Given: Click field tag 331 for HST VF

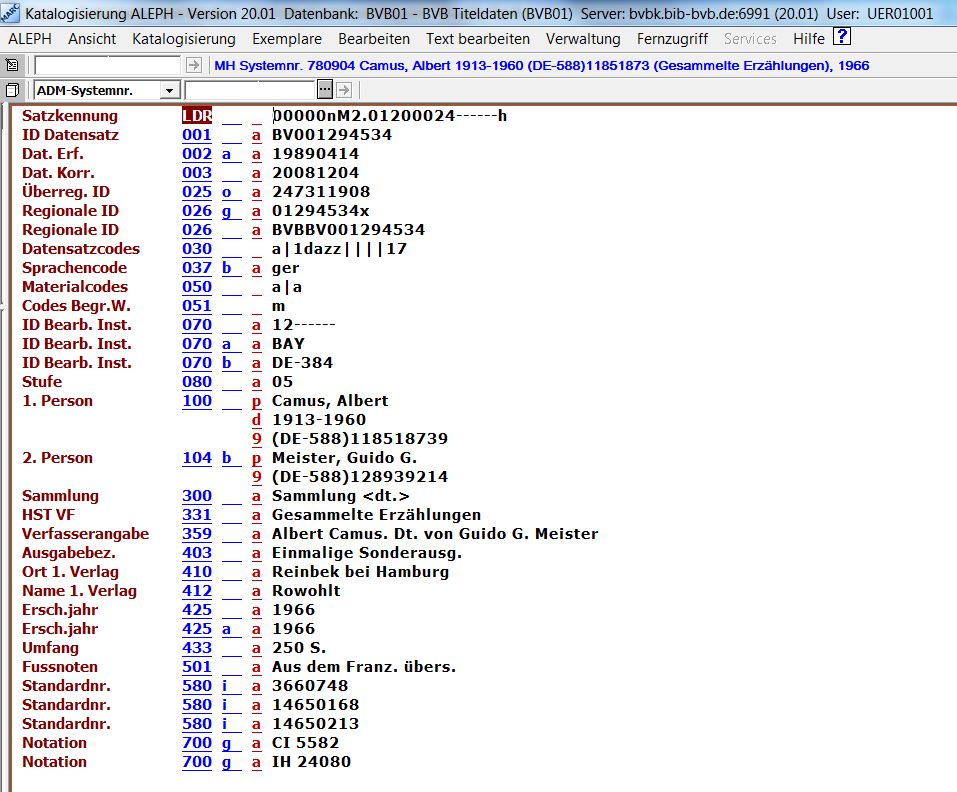Looking at the screenshot, I should click(197, 515).
